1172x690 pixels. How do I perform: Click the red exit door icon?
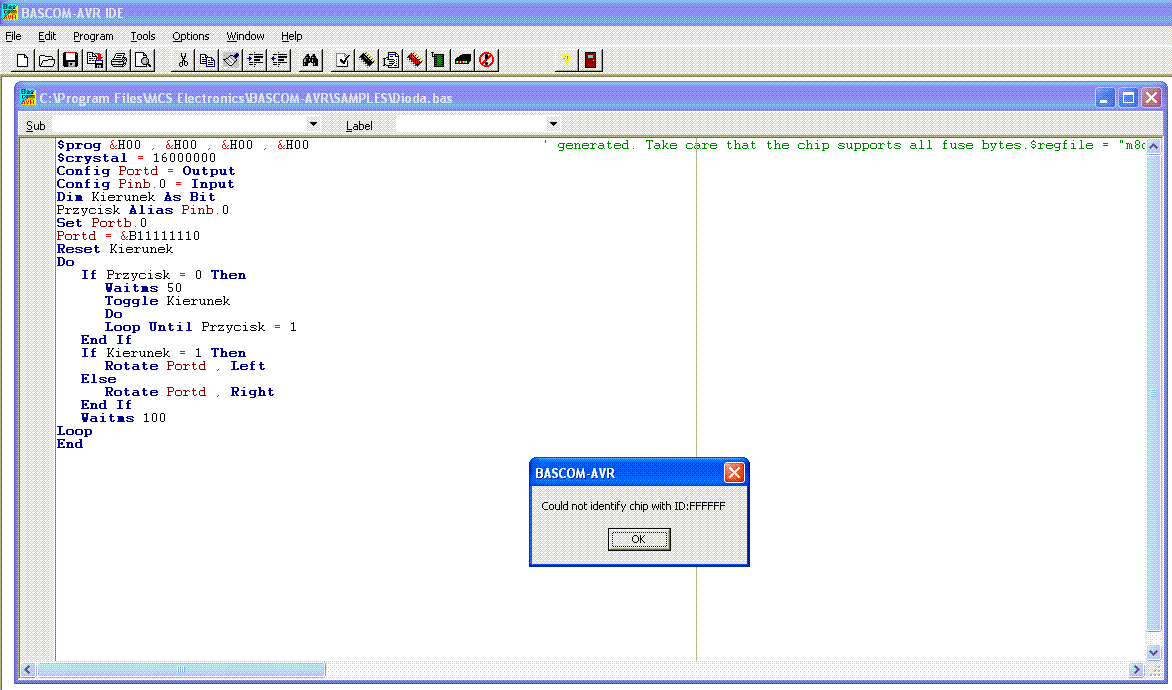click(591, 60)
